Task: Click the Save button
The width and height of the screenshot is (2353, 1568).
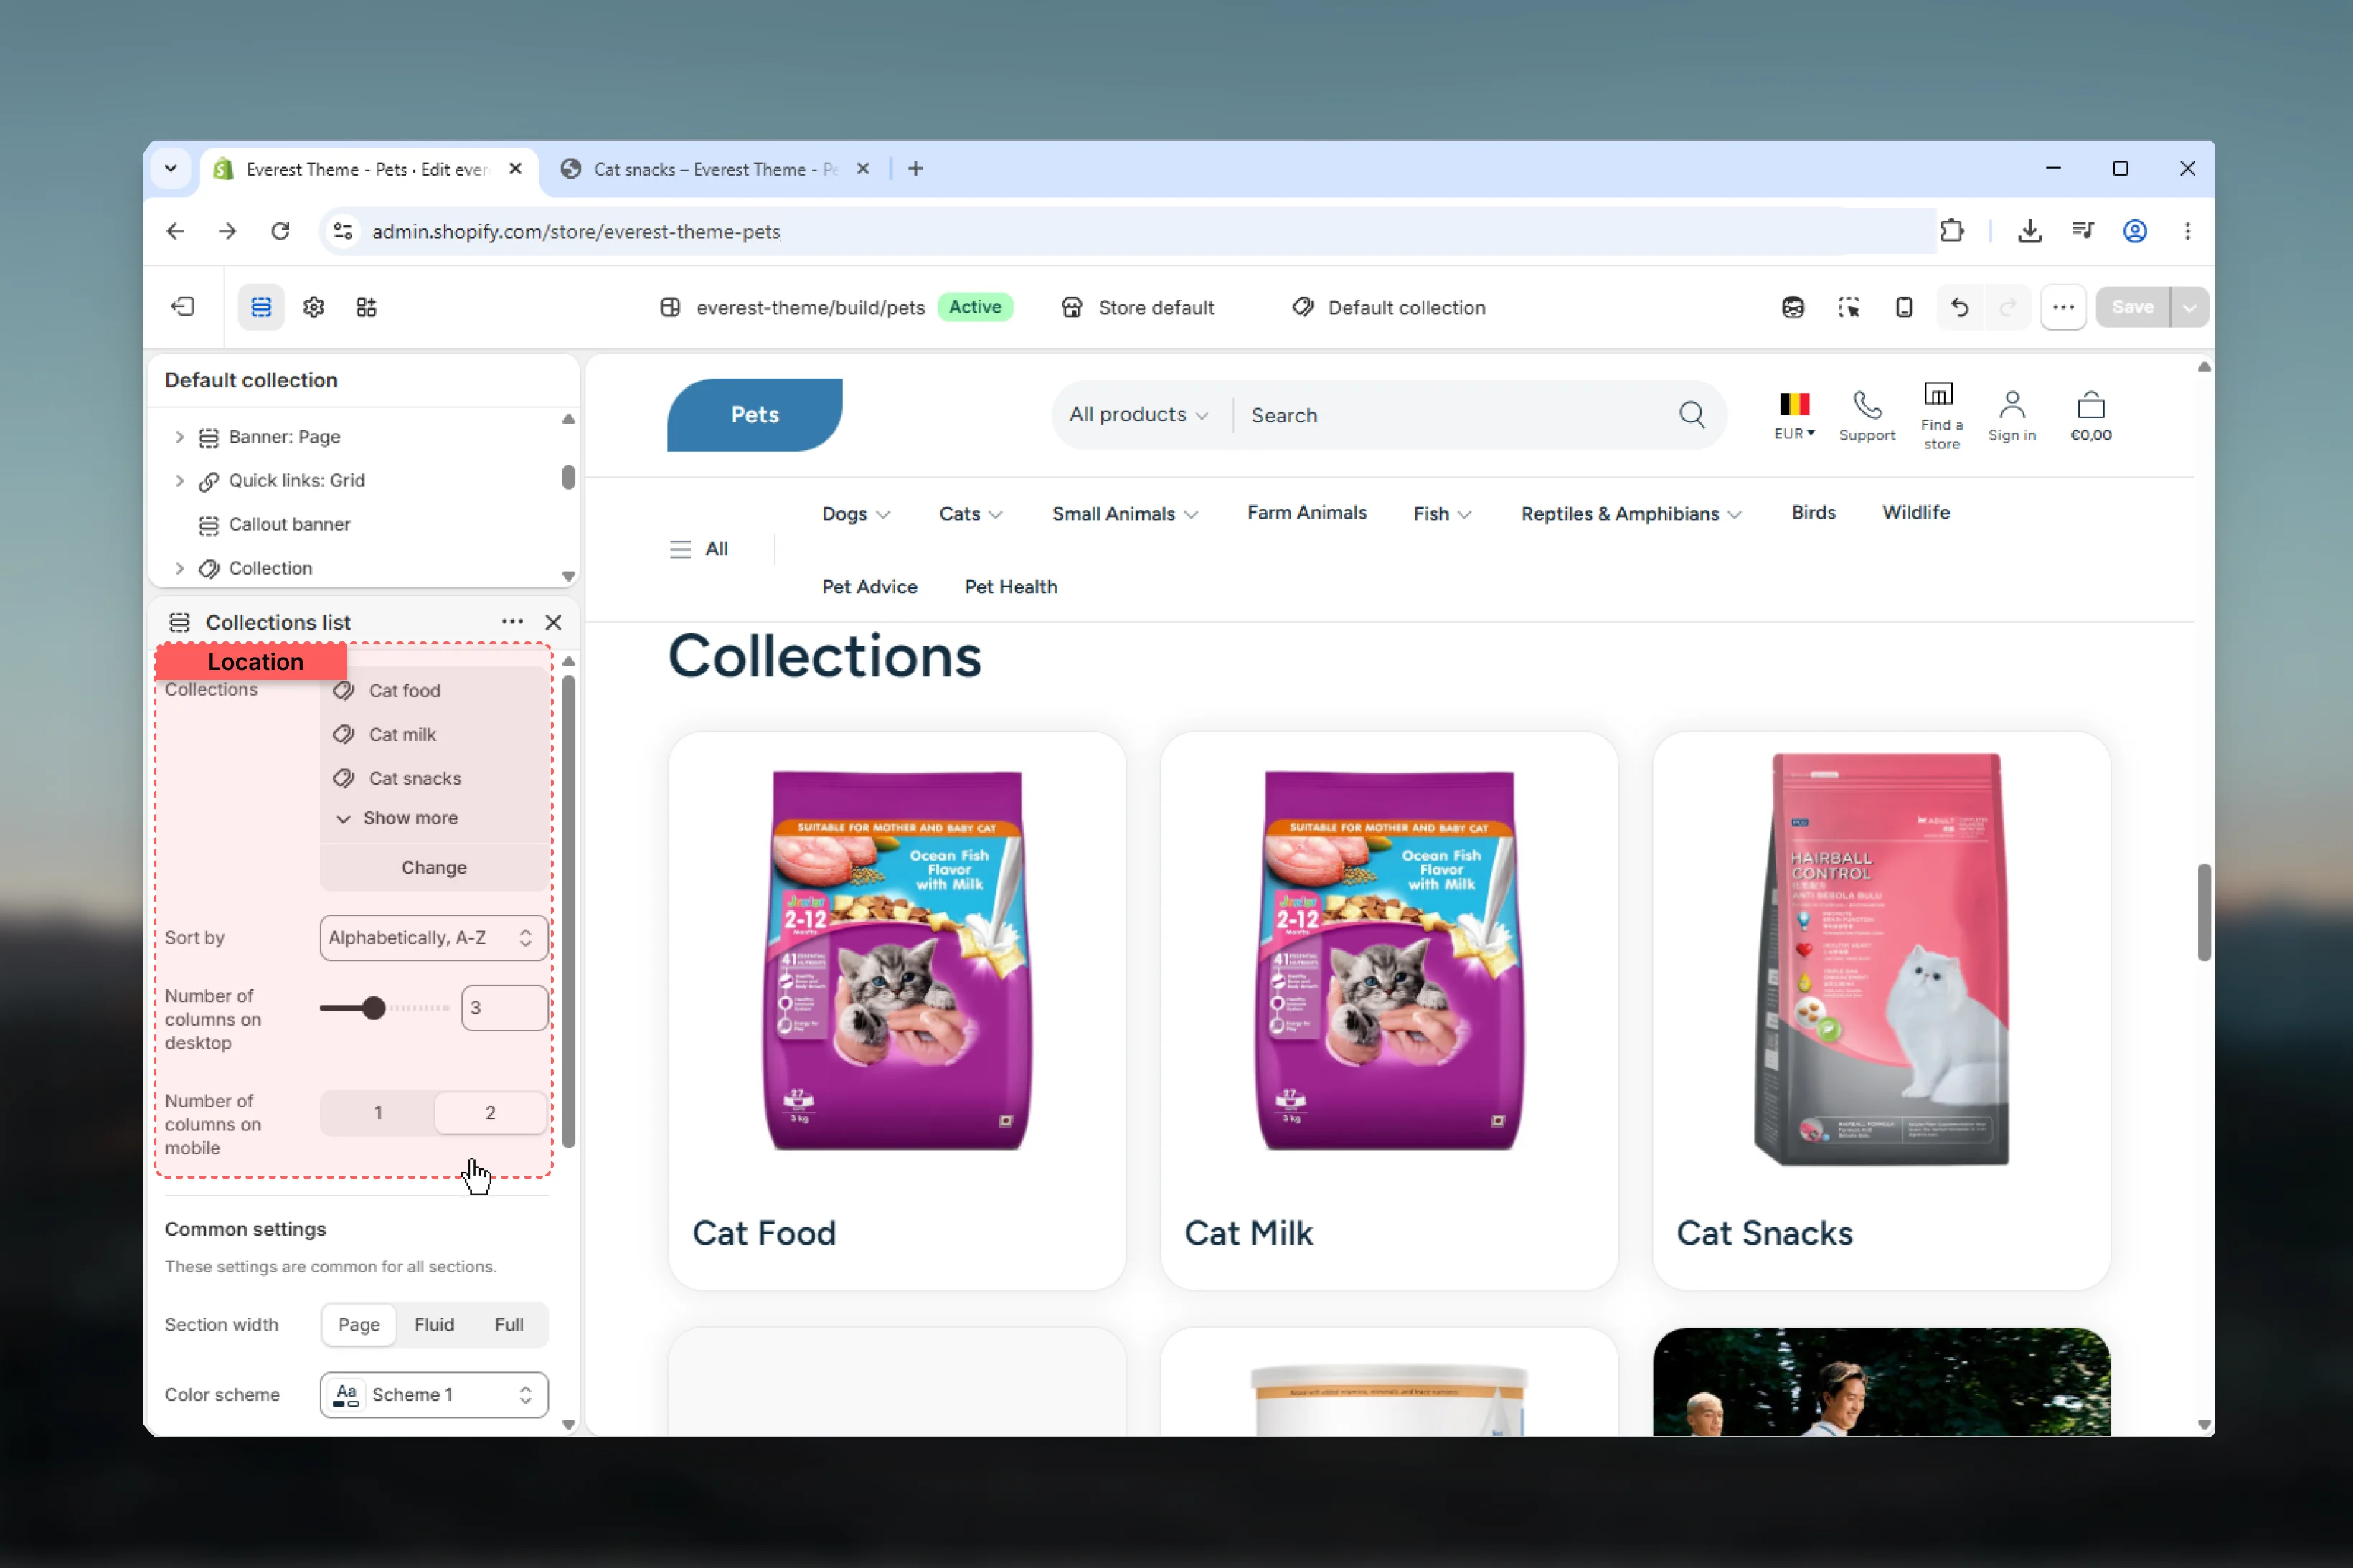Action: pyautogui.click(x=2132, y=307)
